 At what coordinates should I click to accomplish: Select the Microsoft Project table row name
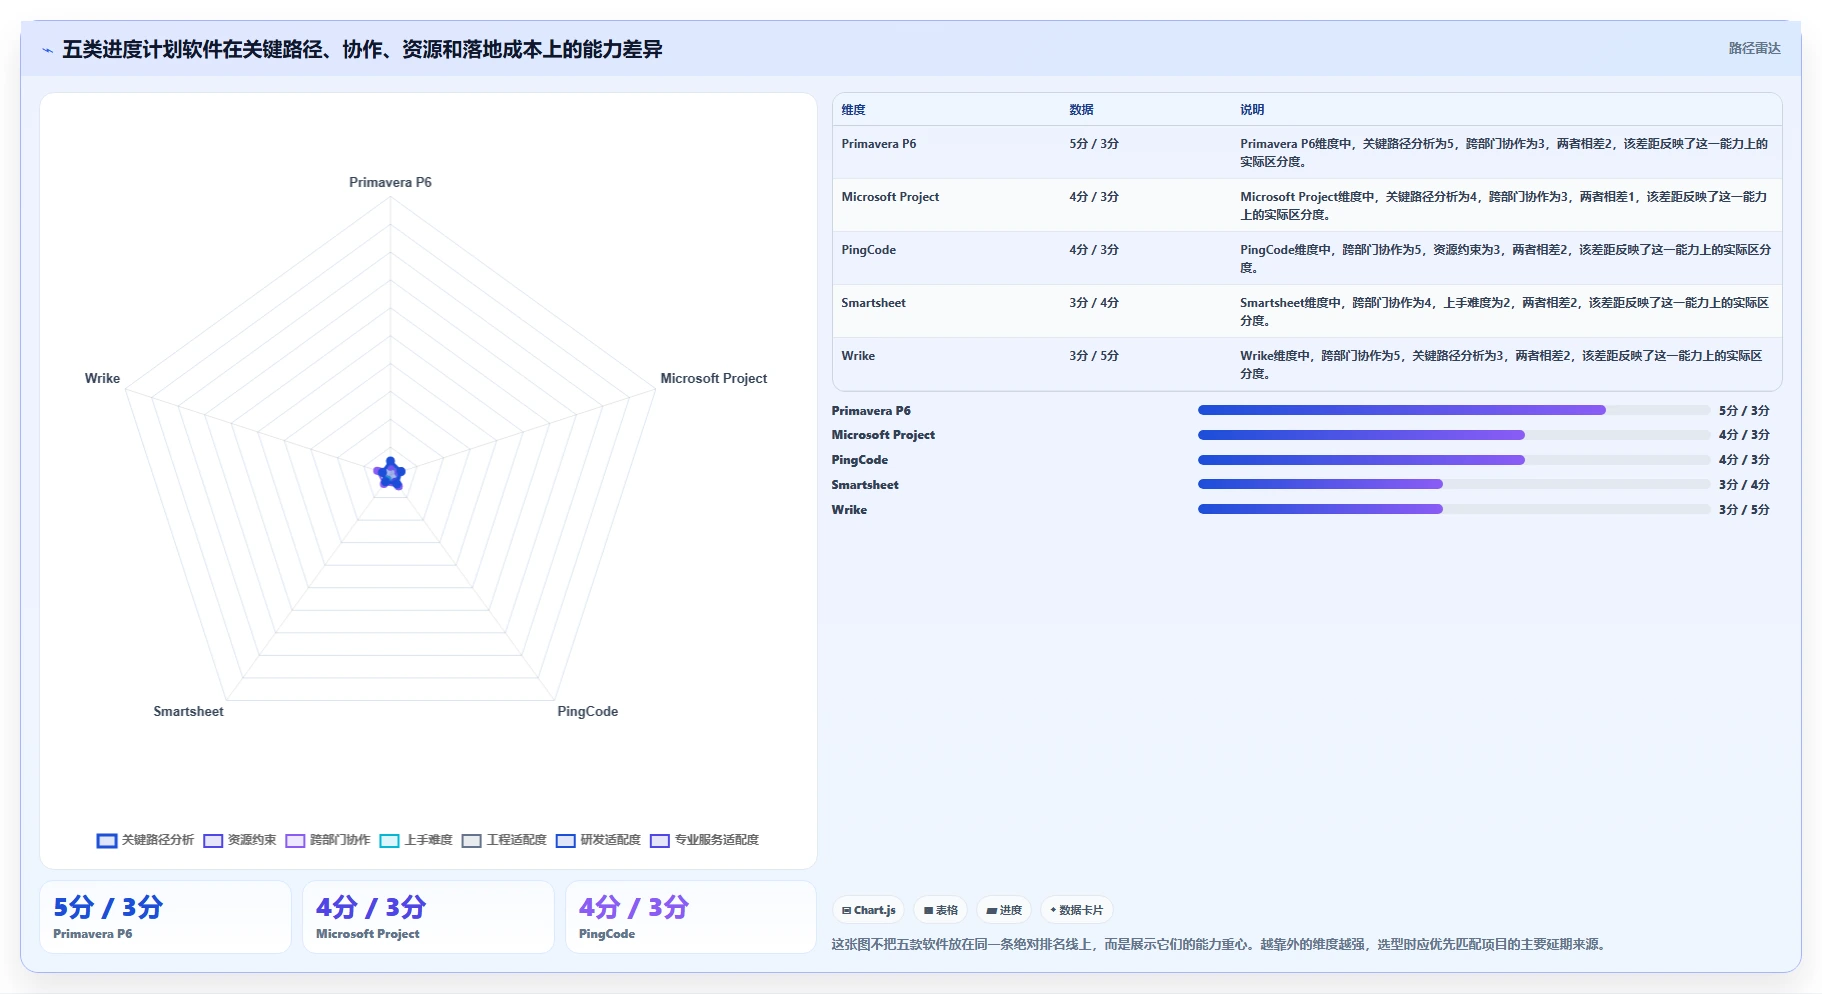[890, 197]
